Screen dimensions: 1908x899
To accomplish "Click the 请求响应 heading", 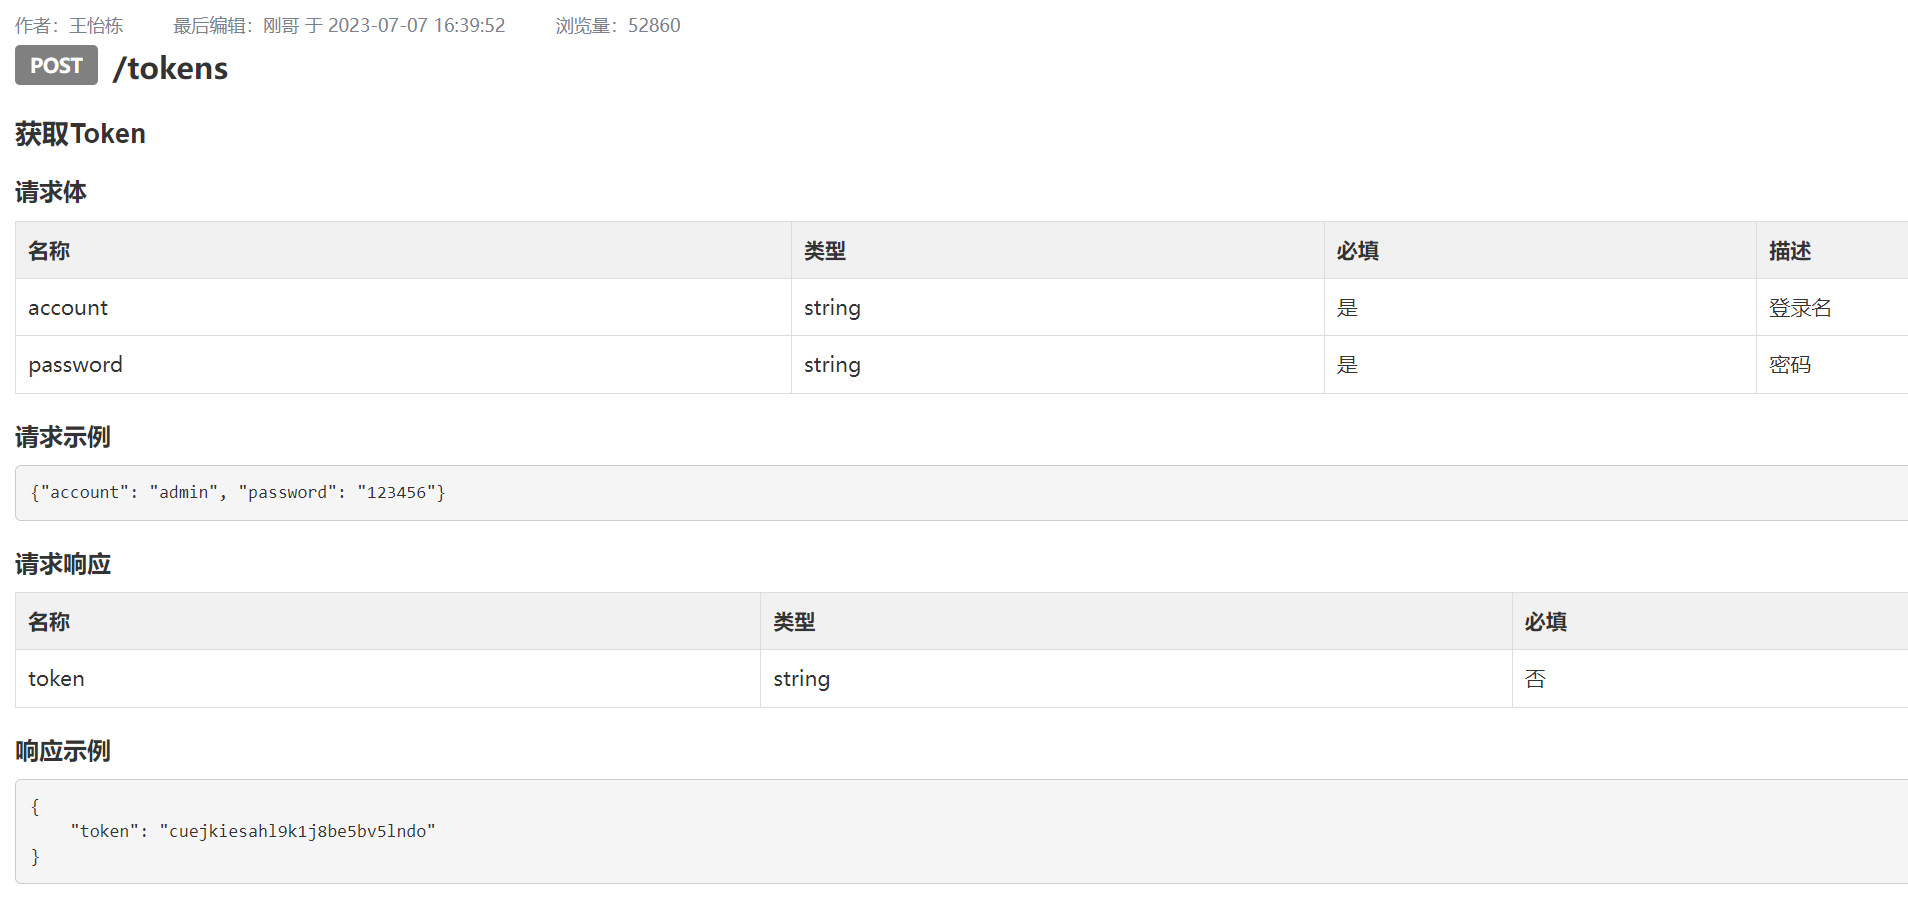I will coord(63,564).
